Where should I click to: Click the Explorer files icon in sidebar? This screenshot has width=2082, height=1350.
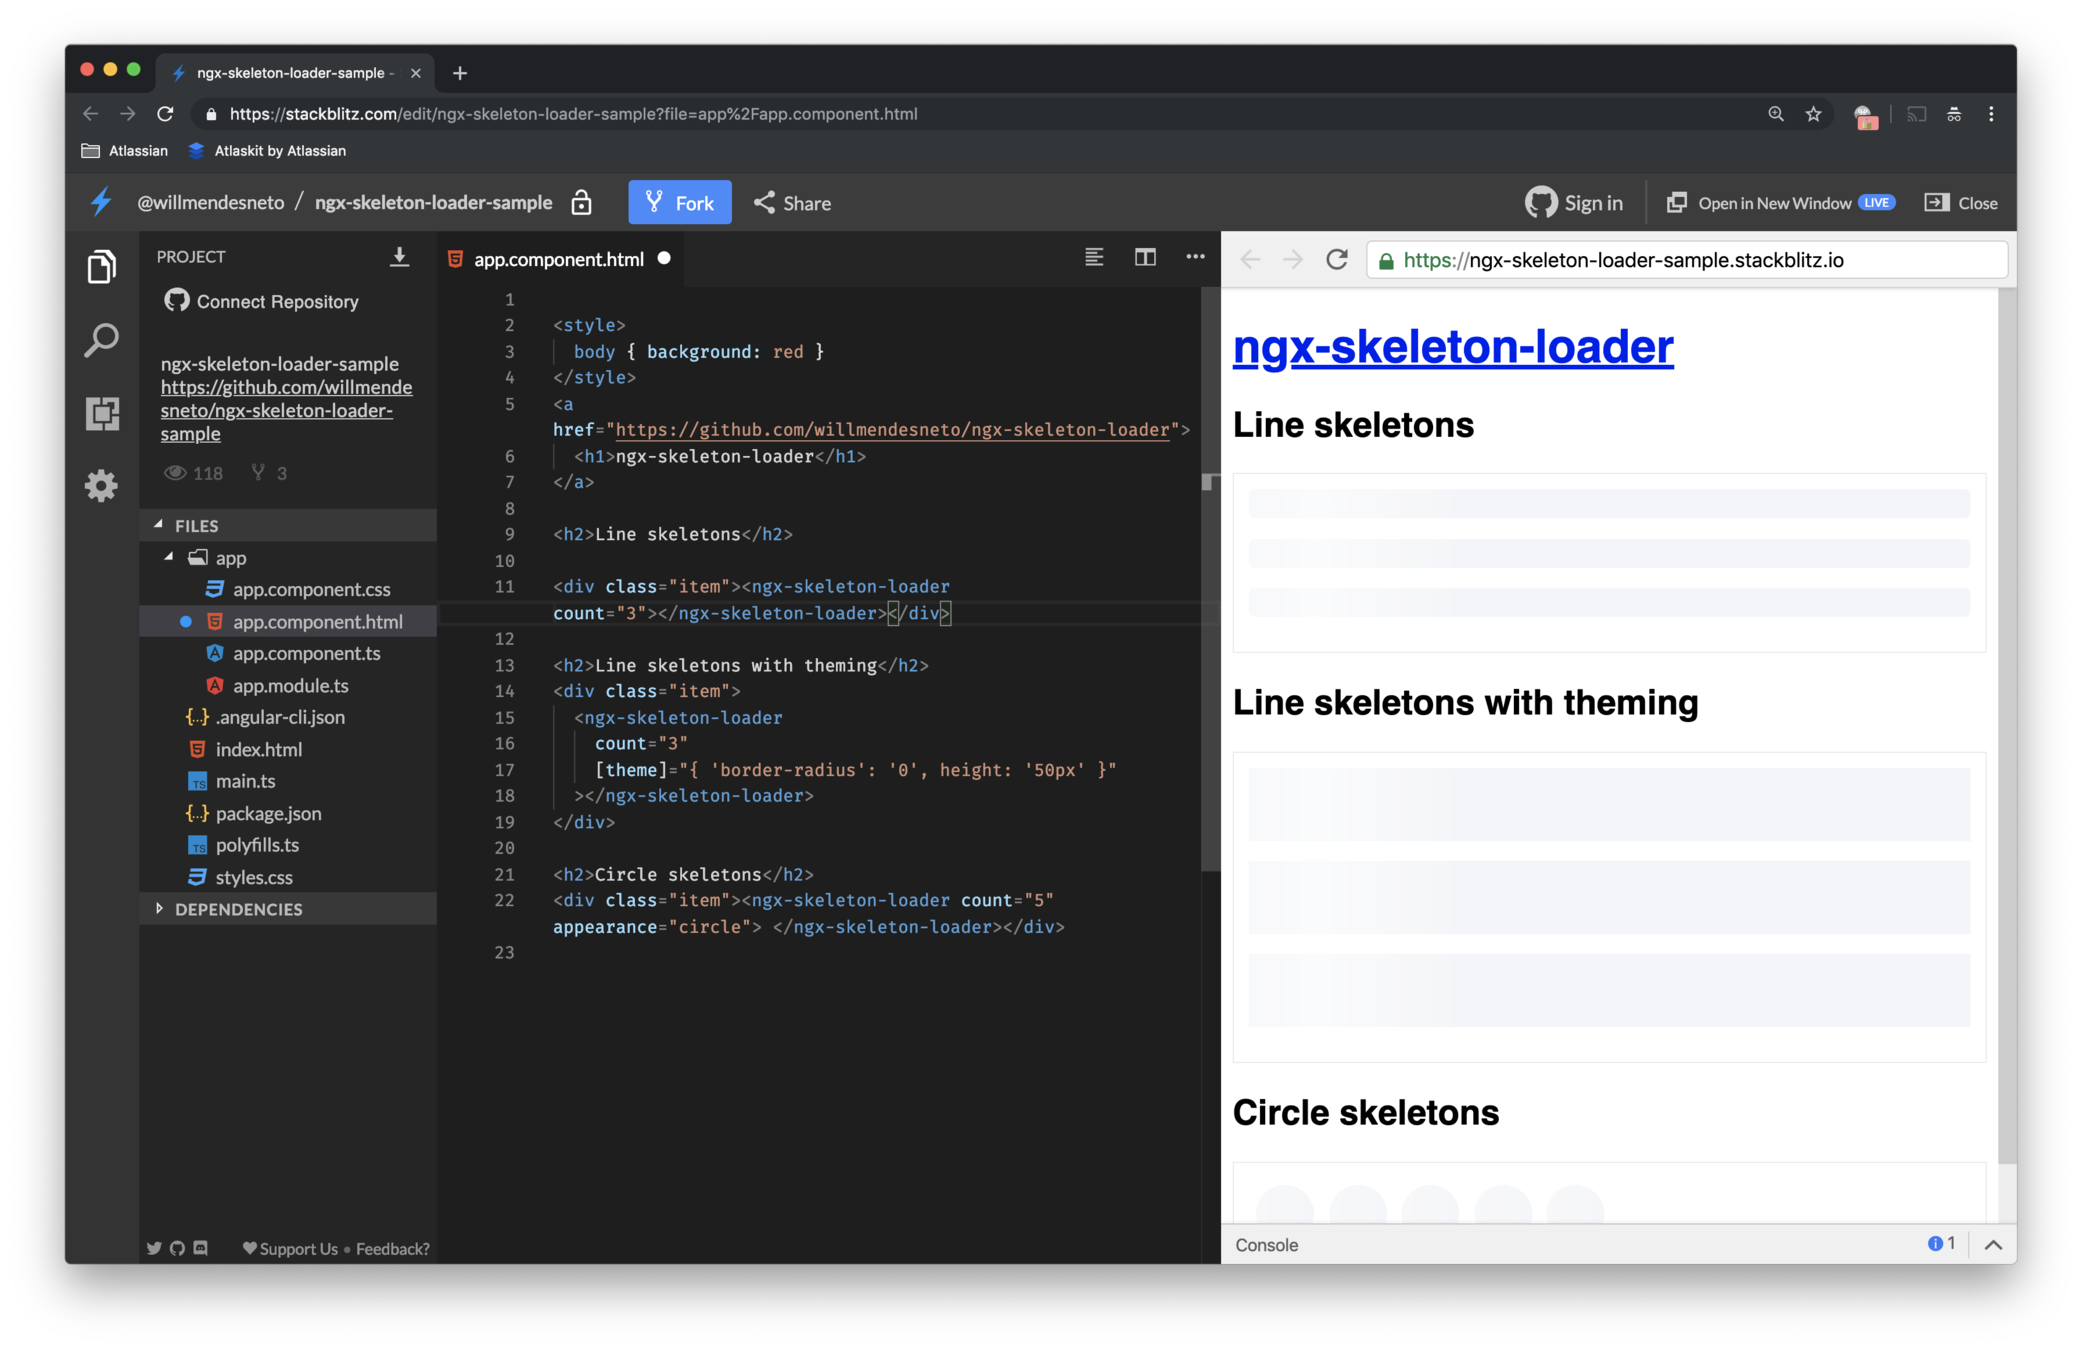click(101, 267)
